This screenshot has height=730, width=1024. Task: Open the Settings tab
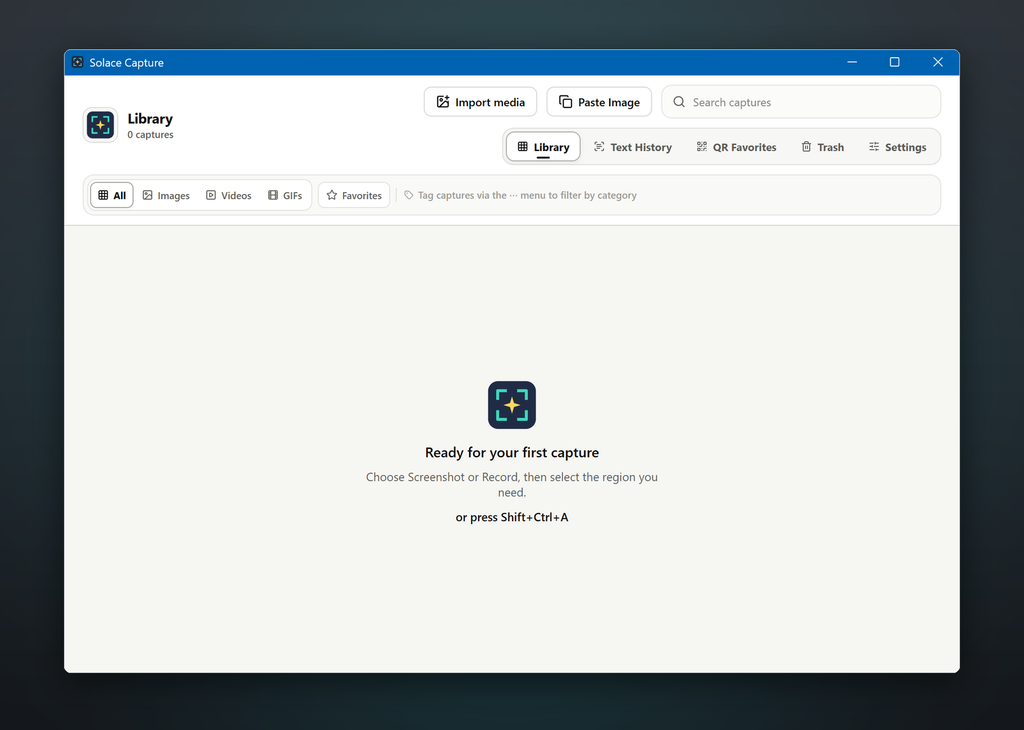pos(897,147)
